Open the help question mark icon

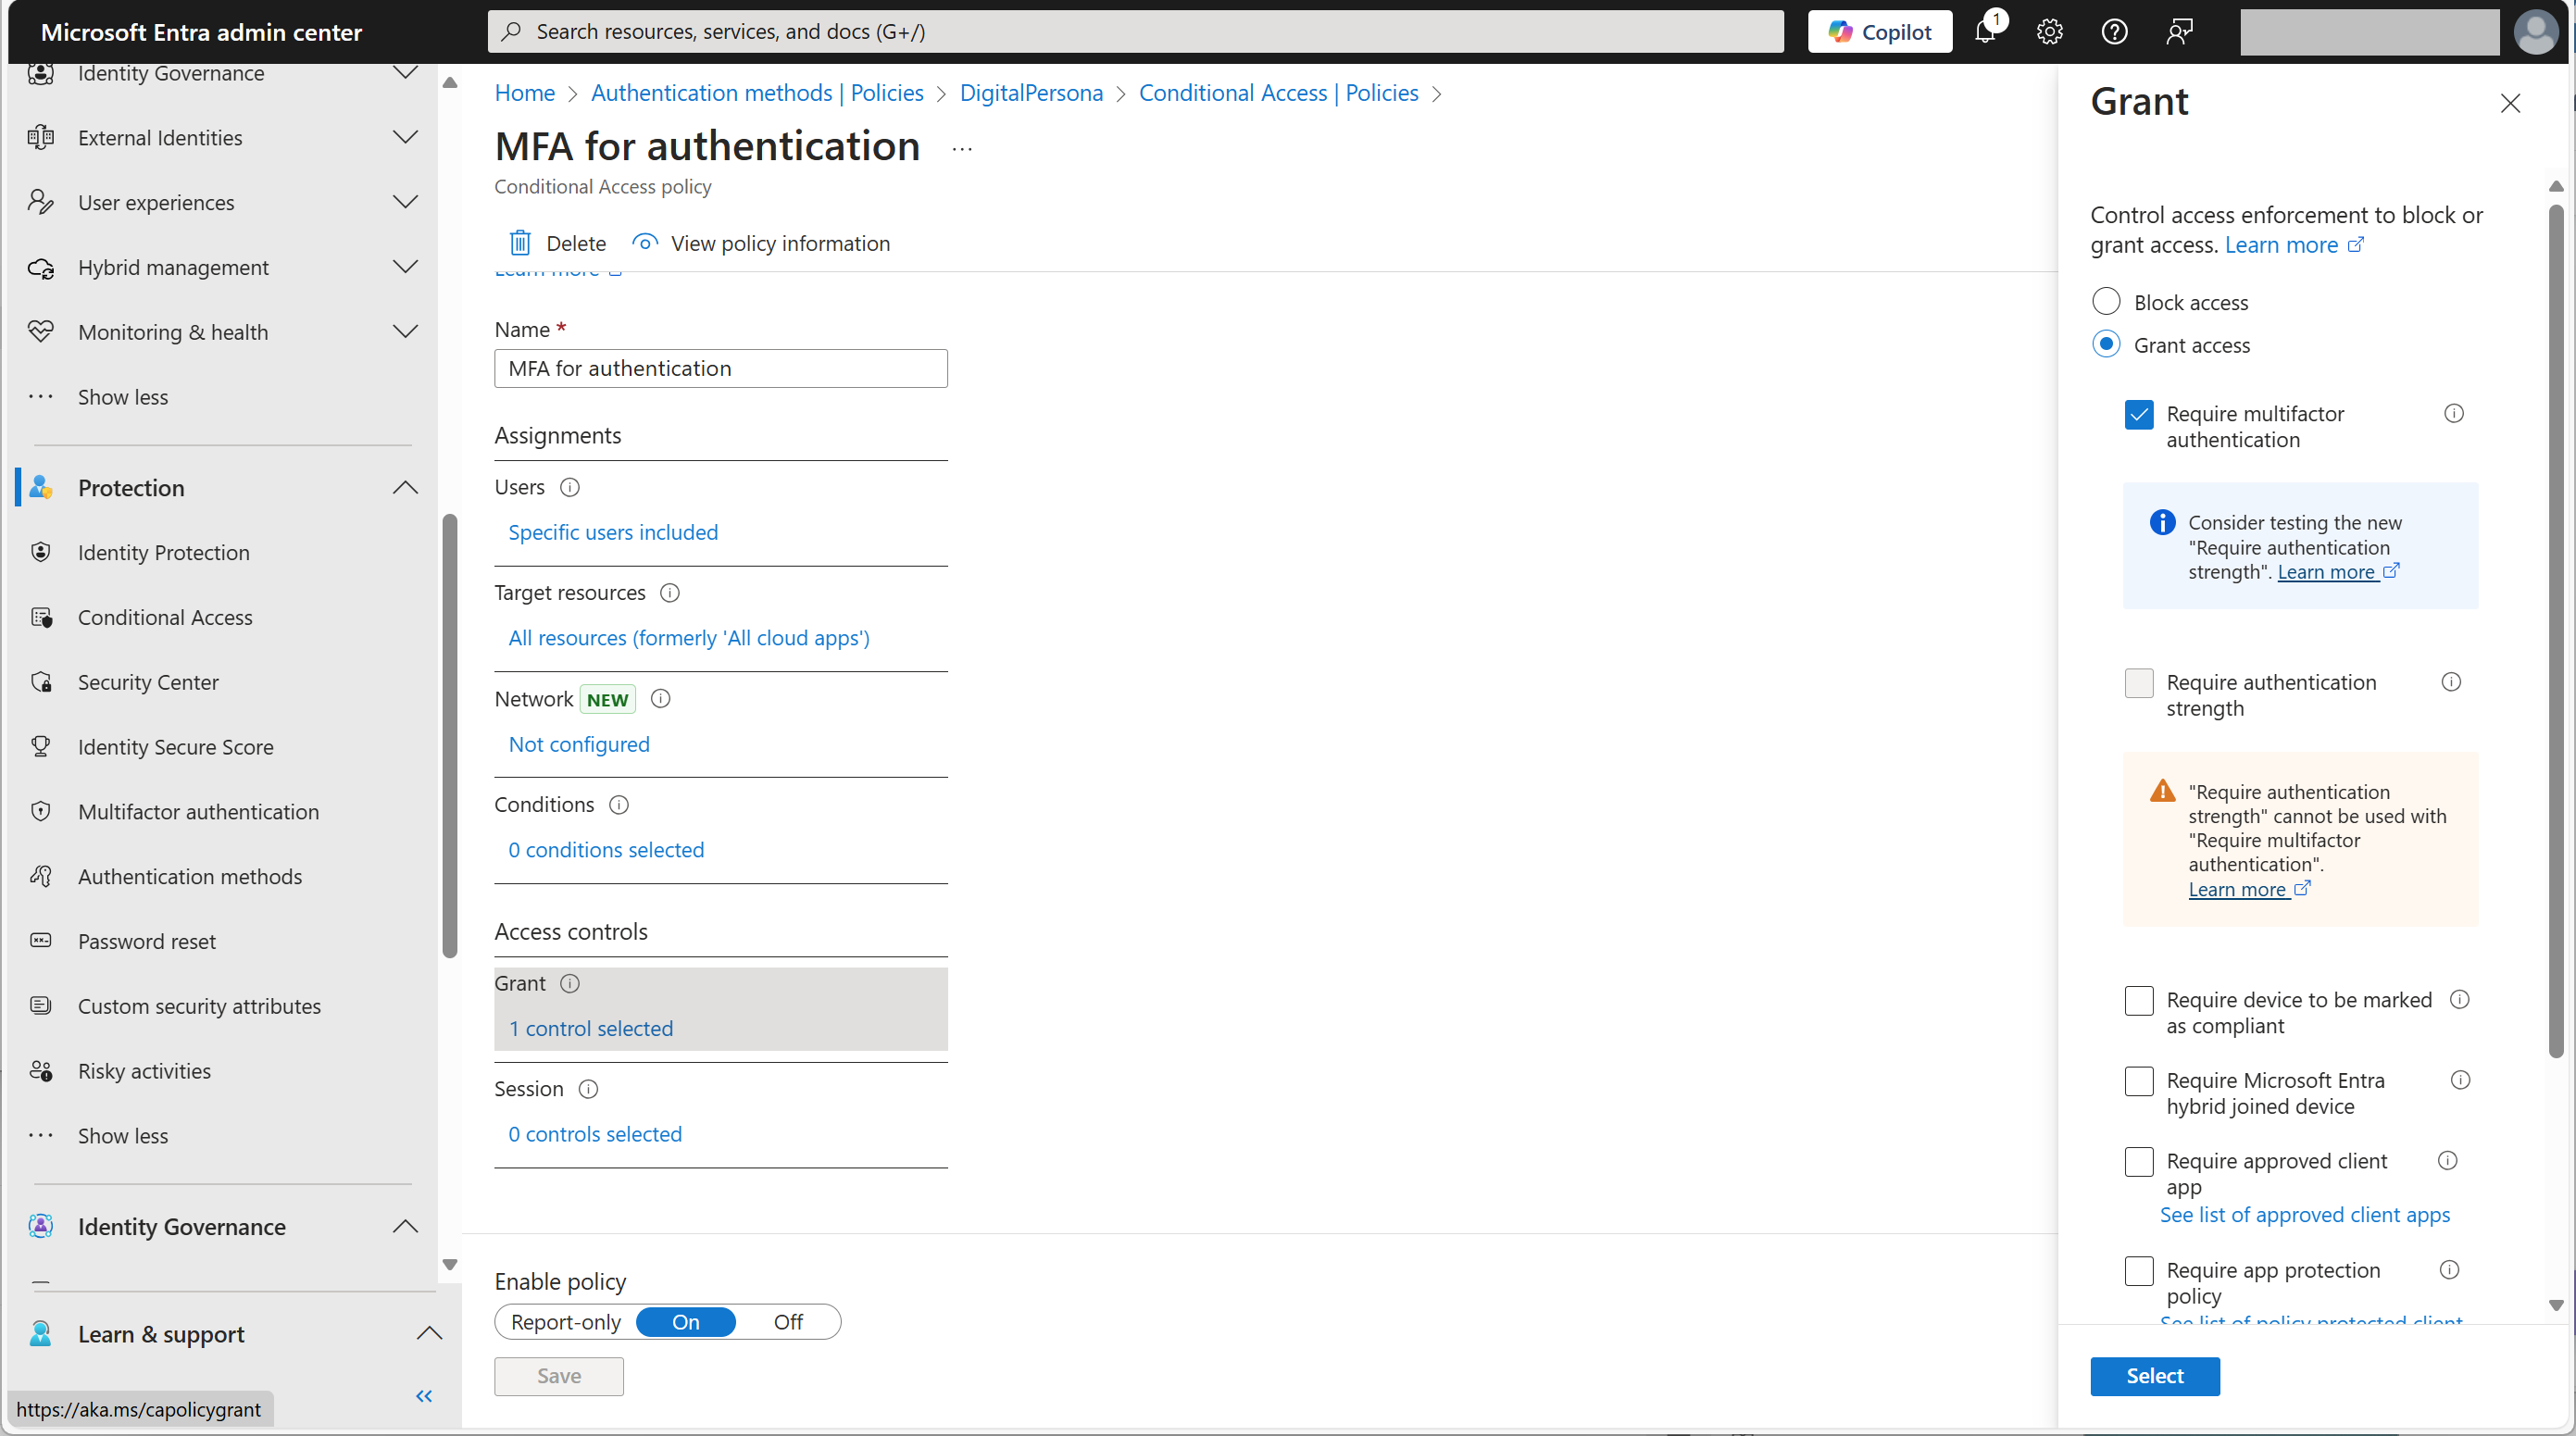pos(2115,32)
